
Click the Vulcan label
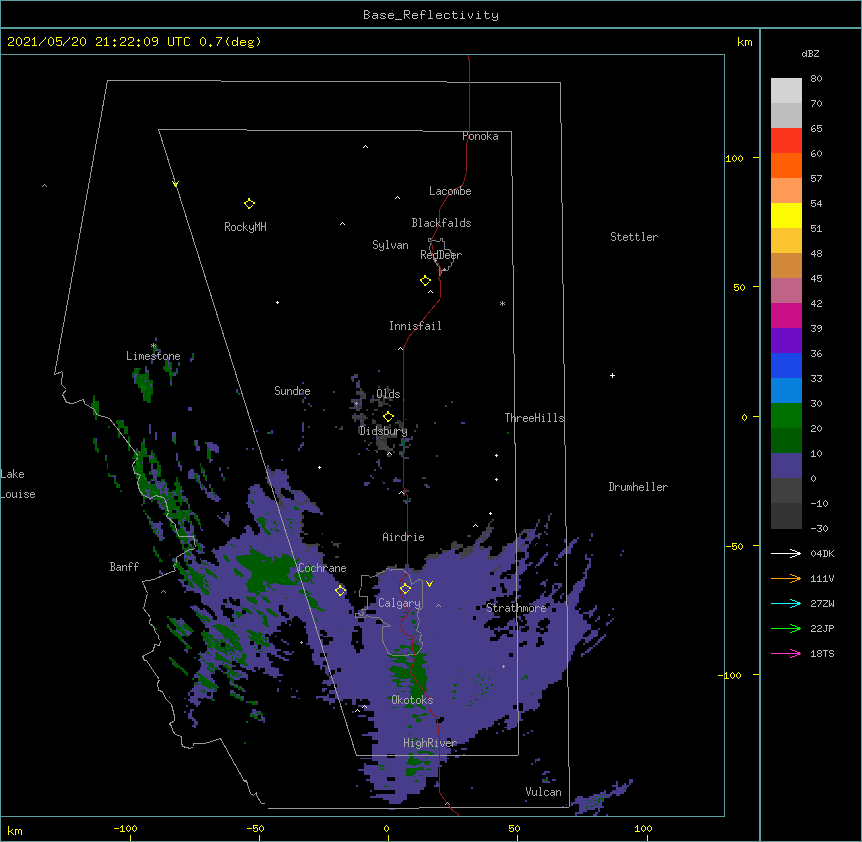[x=543, y=792]
